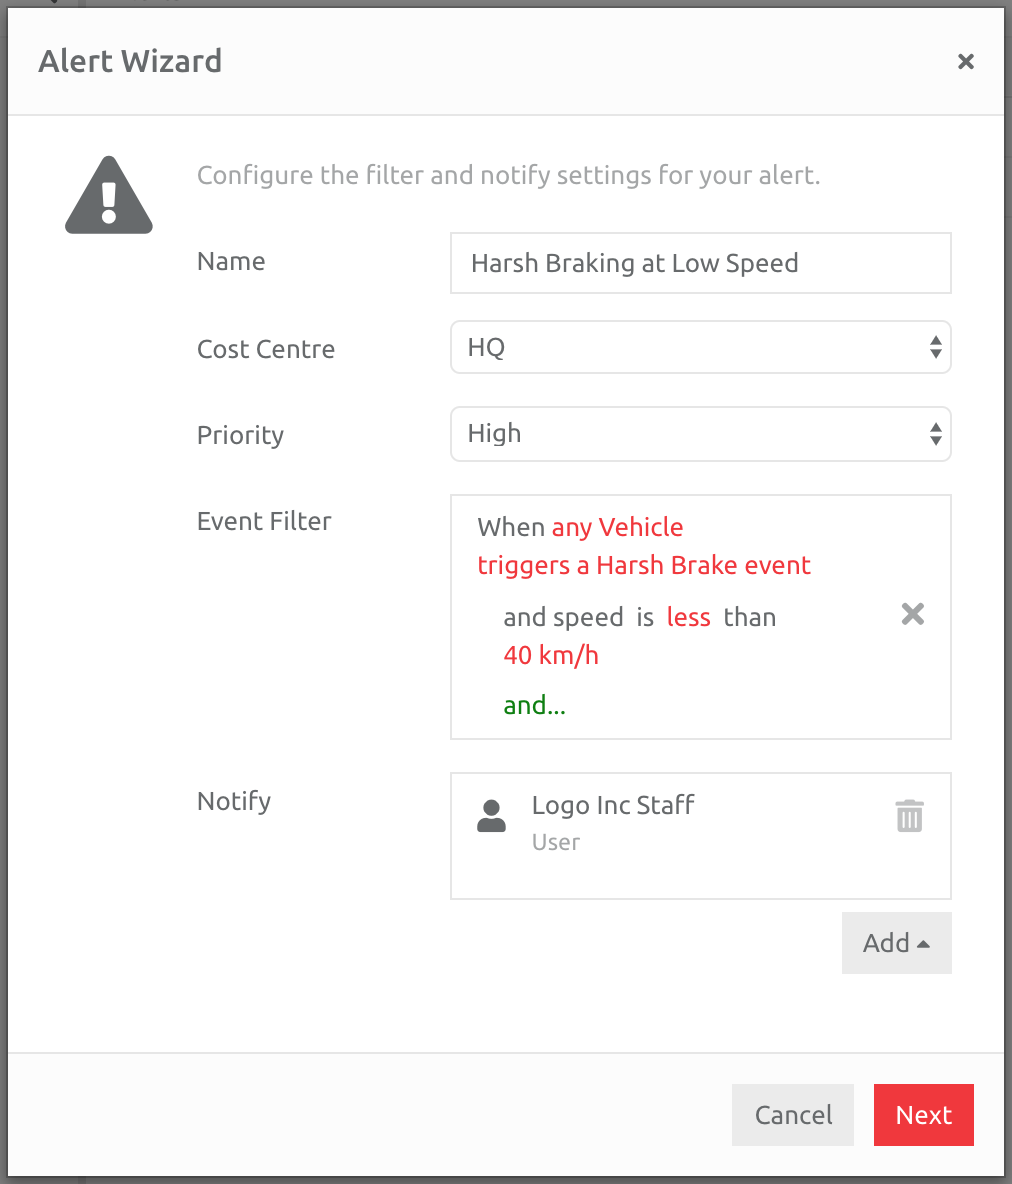Click the warning triangle alert icon
Viewport: 1012px width, 1184px height.
pos(108,194)
